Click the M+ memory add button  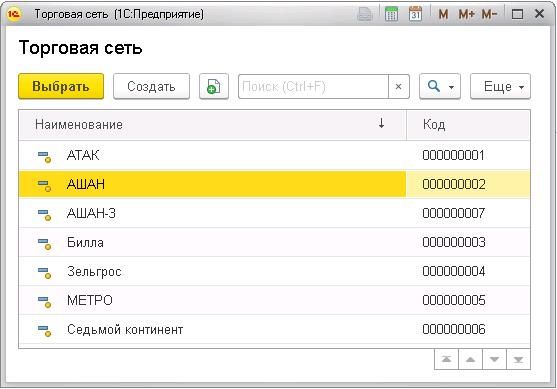[x=466, y=15]
